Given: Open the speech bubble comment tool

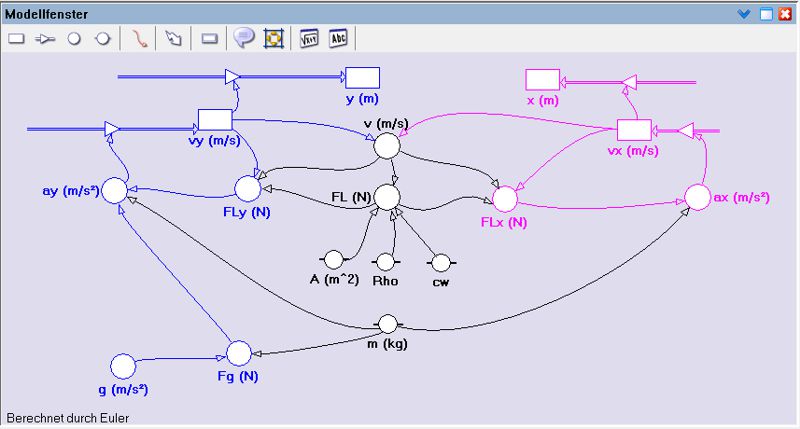Looking at the screenshot, I should (243, 38).
